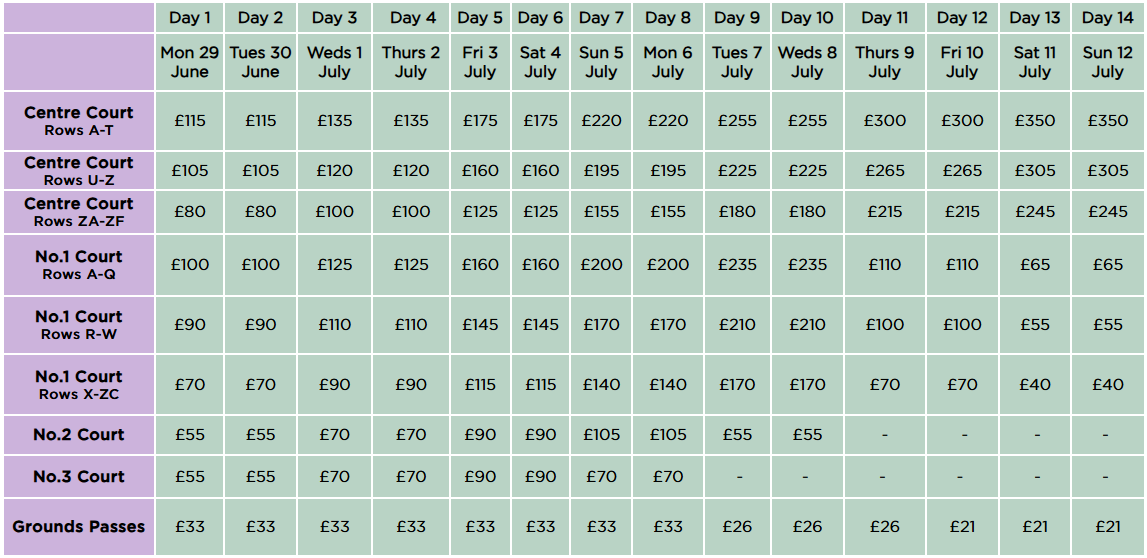Click Centre Court Rows U-Z price for Day 5
Screen dimensions: 1147x558
480,171
